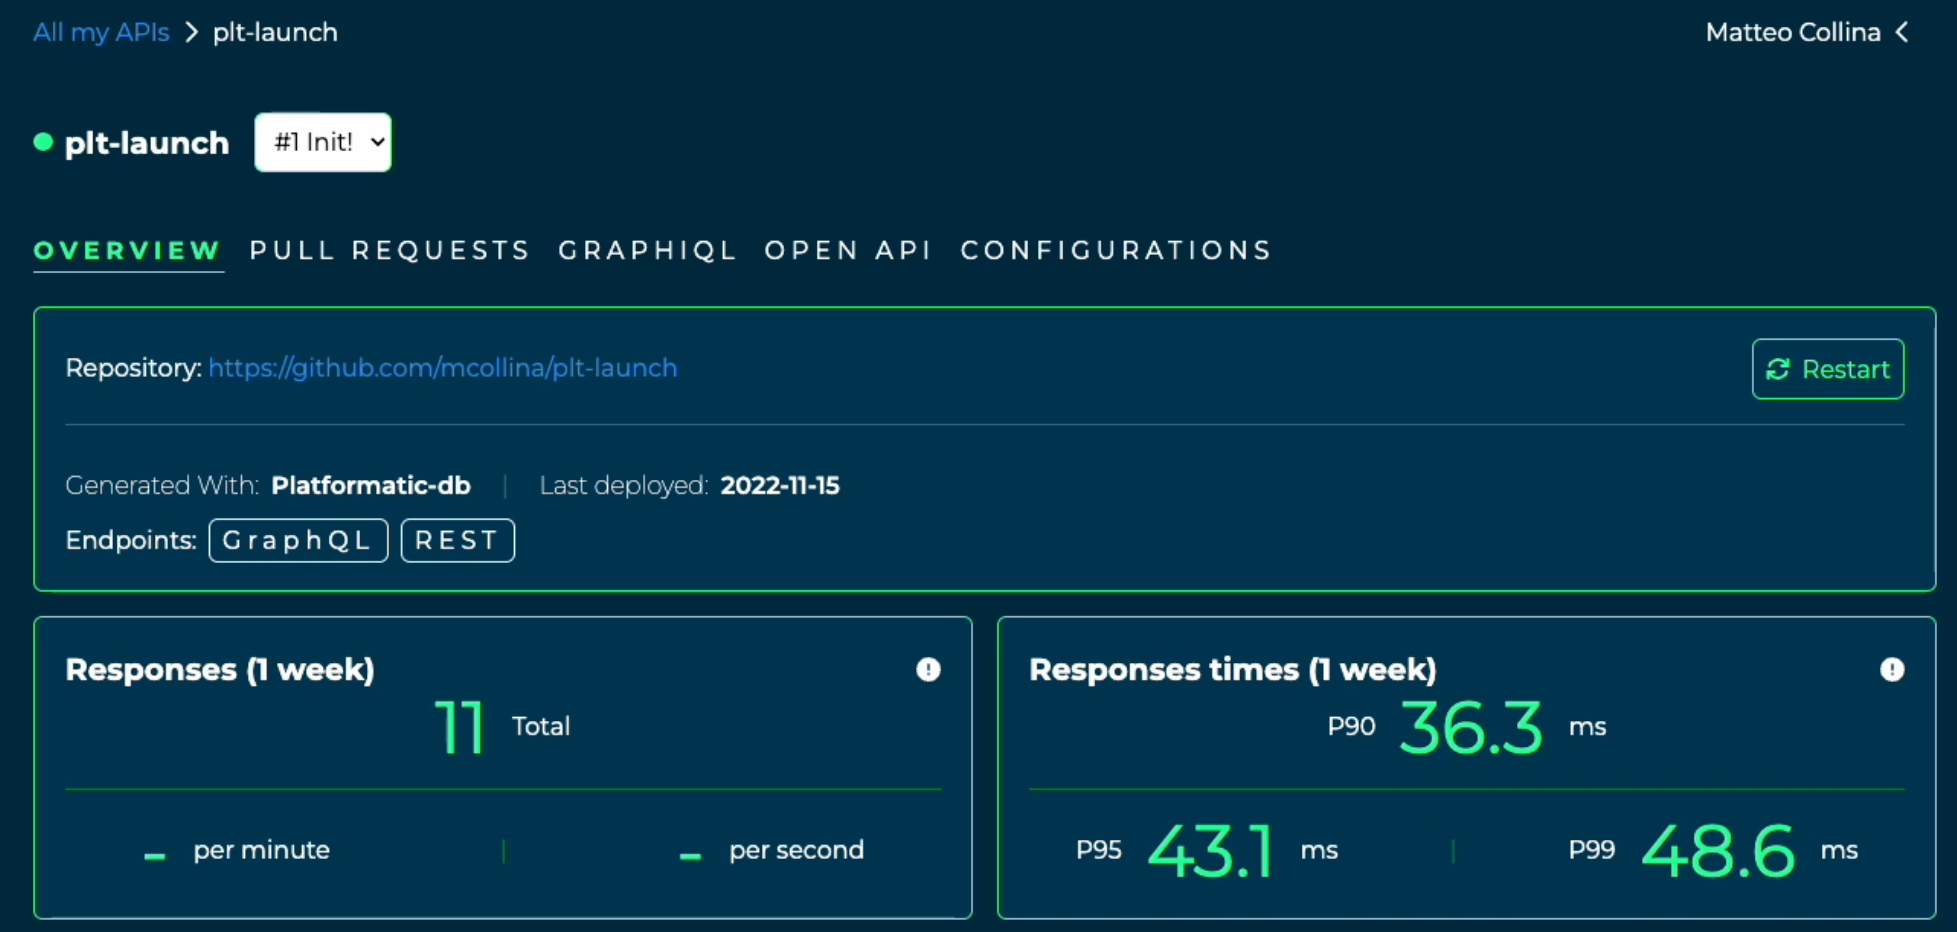
Task: Click the 'P99' label
Action: point(1592,850)
